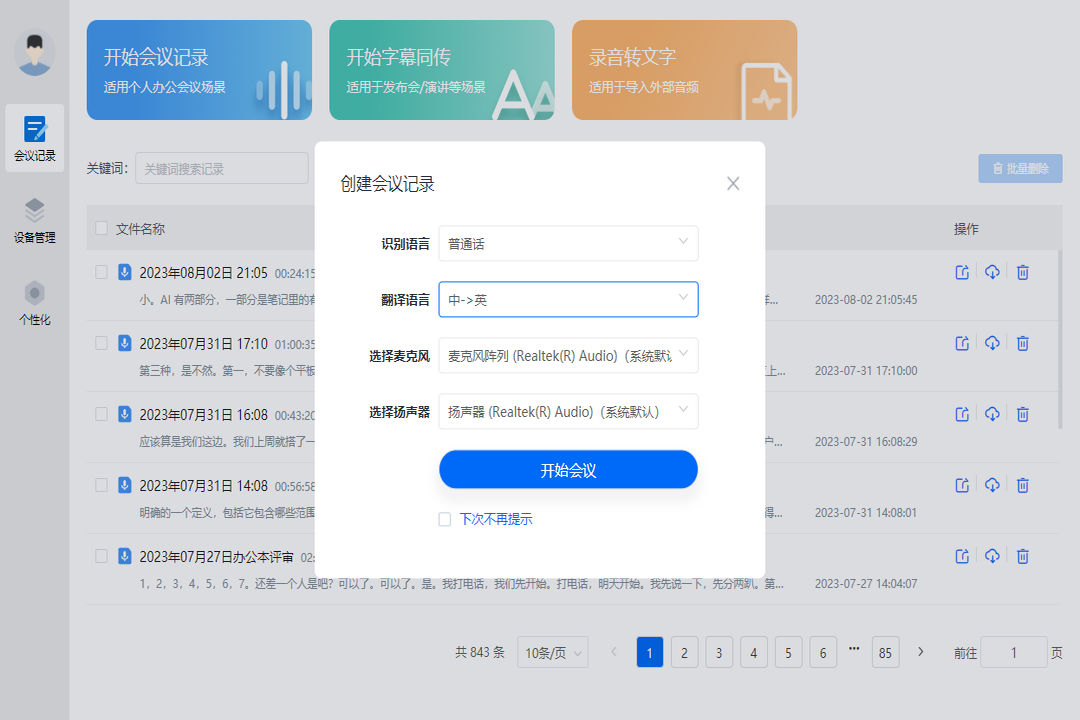Click the 开始会议 button
The width and height of the screenshot is (1080, 720).
point(568,469)
